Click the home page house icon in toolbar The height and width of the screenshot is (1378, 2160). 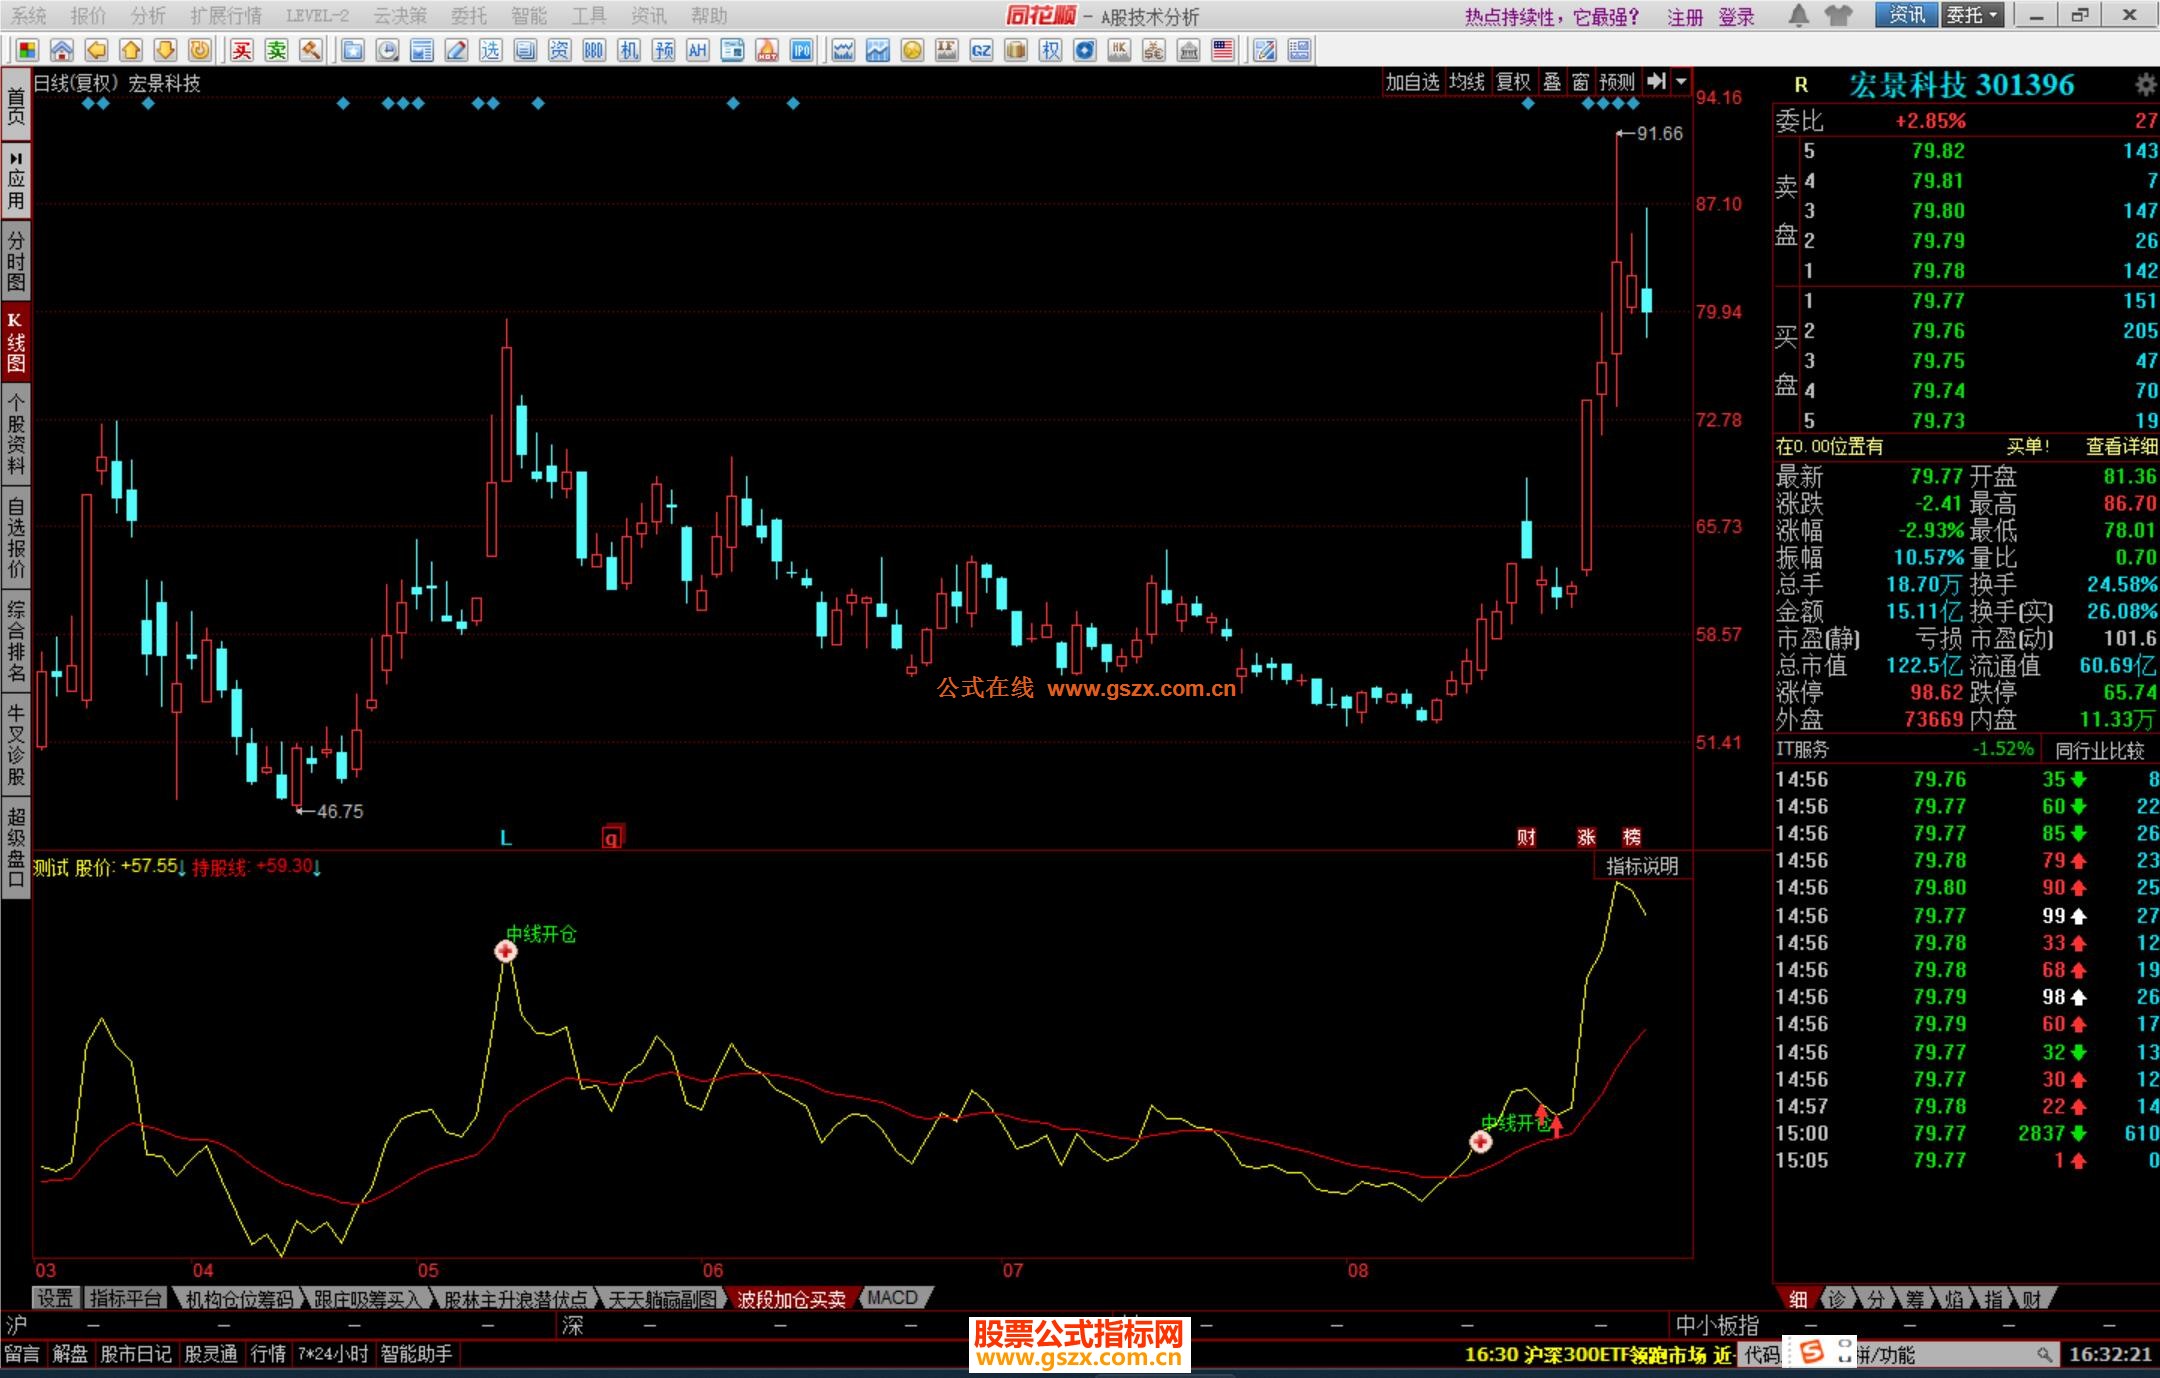[x=61, y=50]
